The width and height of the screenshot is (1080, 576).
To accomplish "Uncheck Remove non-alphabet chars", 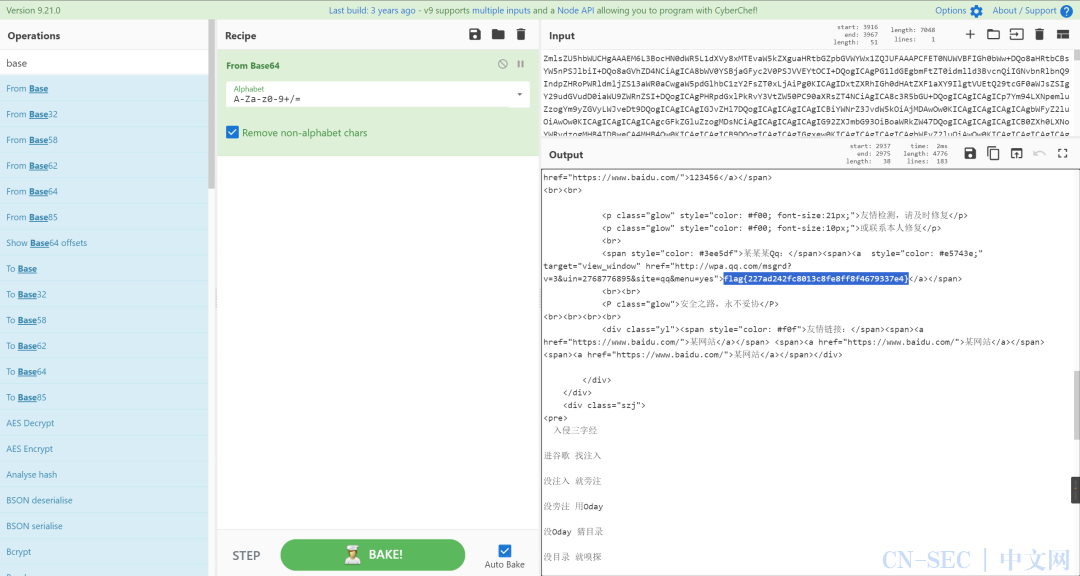I will pyautogui.click(x=233, y=132).
